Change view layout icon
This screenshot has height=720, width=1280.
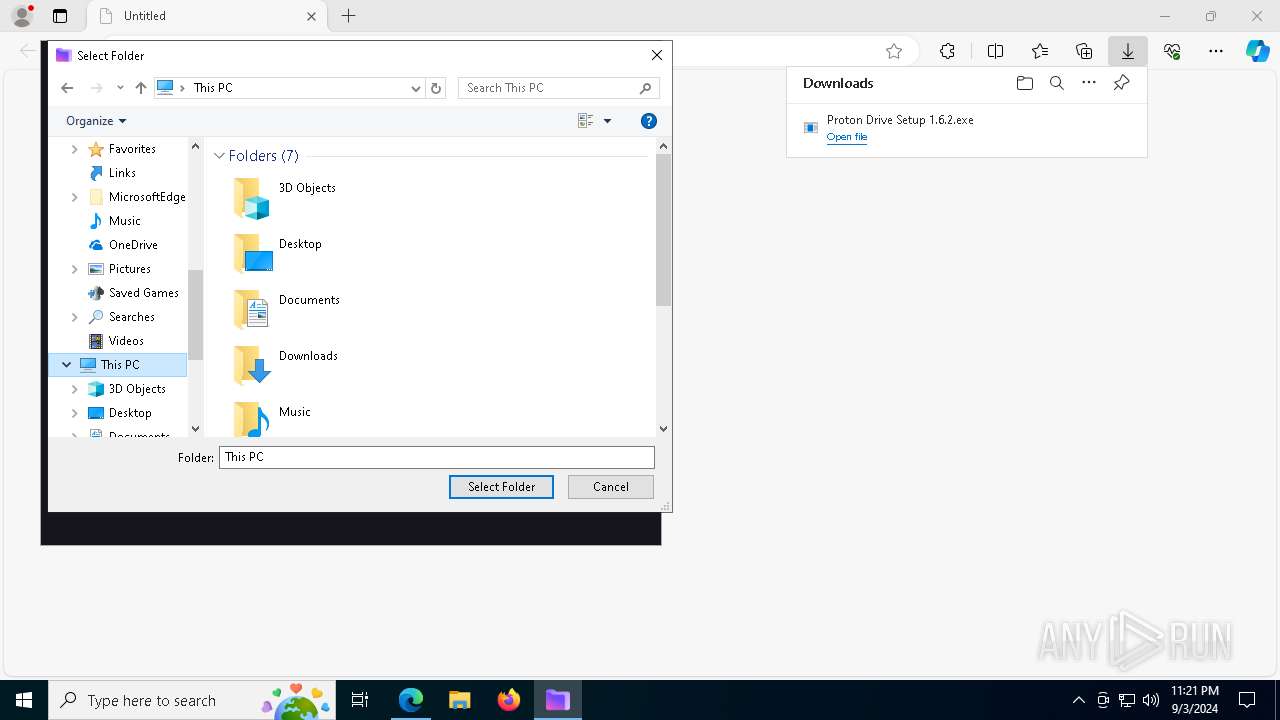tap(586, 121)
